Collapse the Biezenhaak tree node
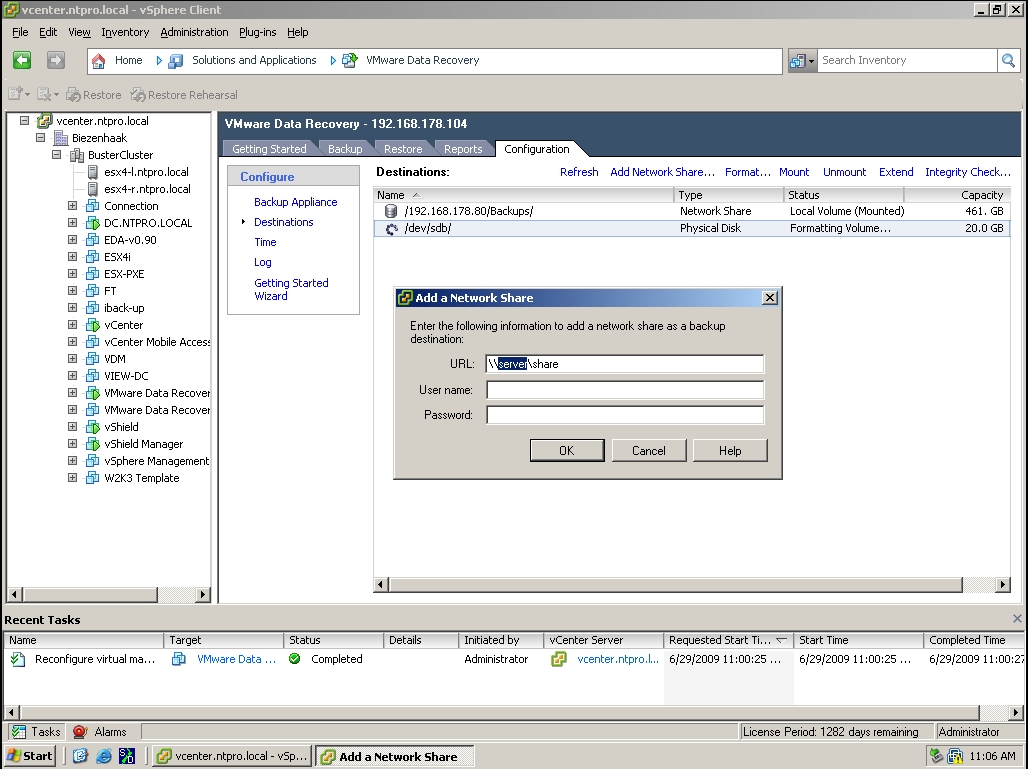 (41, 138)
